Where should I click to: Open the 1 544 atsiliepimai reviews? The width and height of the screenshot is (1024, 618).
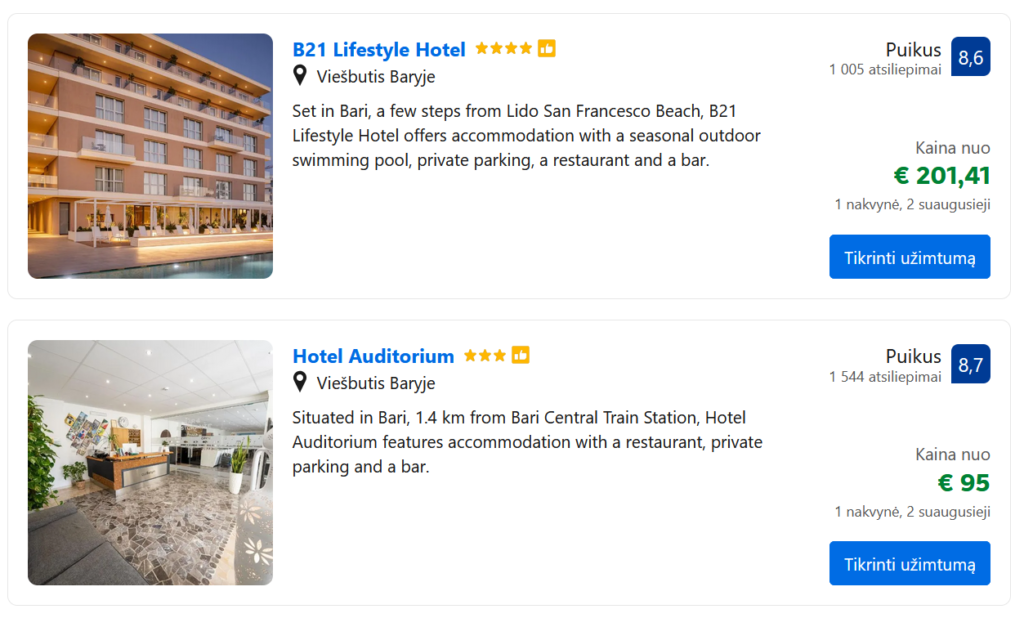click(x=885, y=377)
